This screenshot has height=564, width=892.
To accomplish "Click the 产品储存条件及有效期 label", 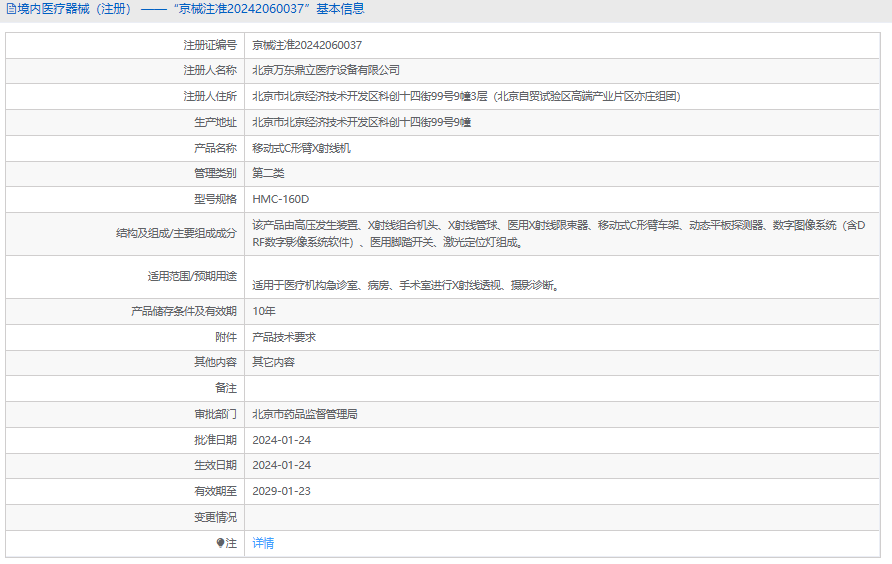I will [184, 311].
